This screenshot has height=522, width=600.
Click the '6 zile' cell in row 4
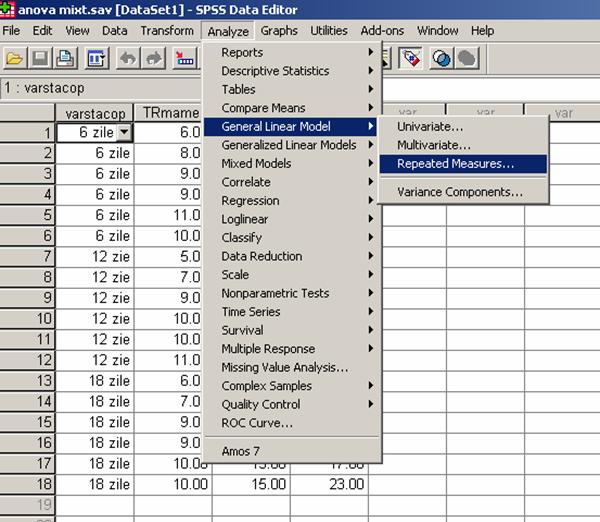click(x=95, y=194)
